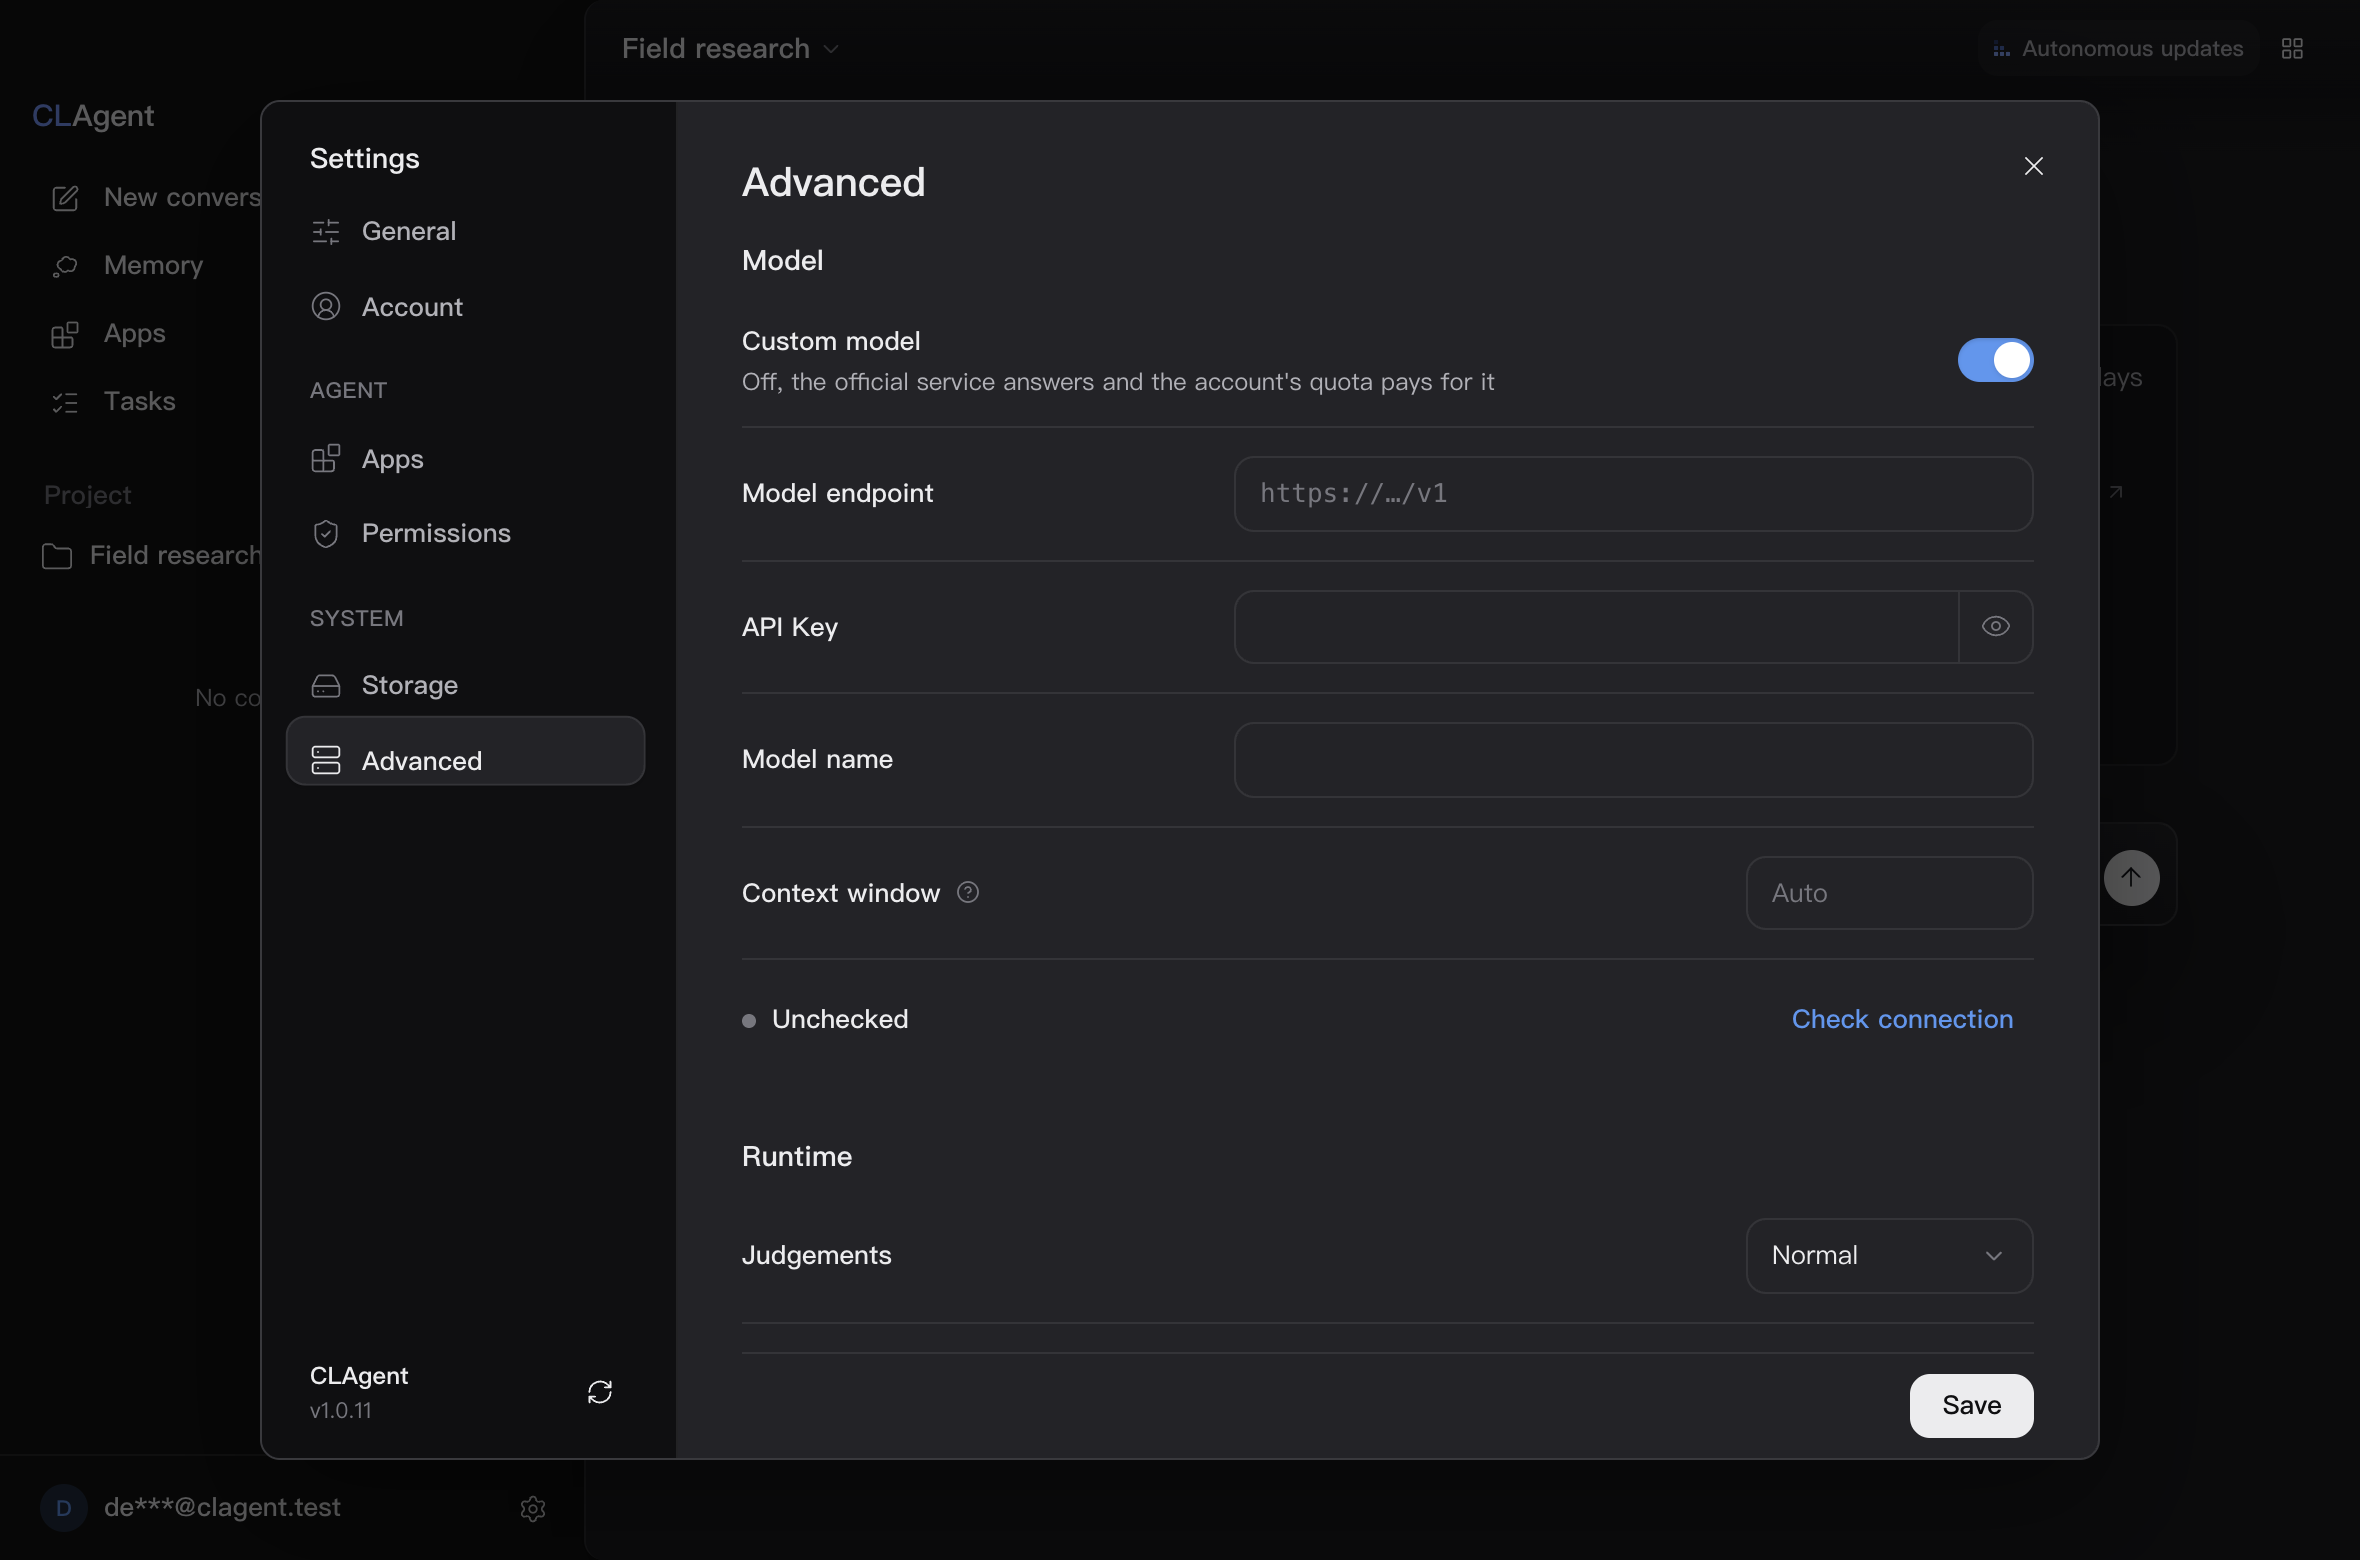Click the Field research folder icon
Viewport: 2360px width, 1560px height.
(x=57, y=556)
